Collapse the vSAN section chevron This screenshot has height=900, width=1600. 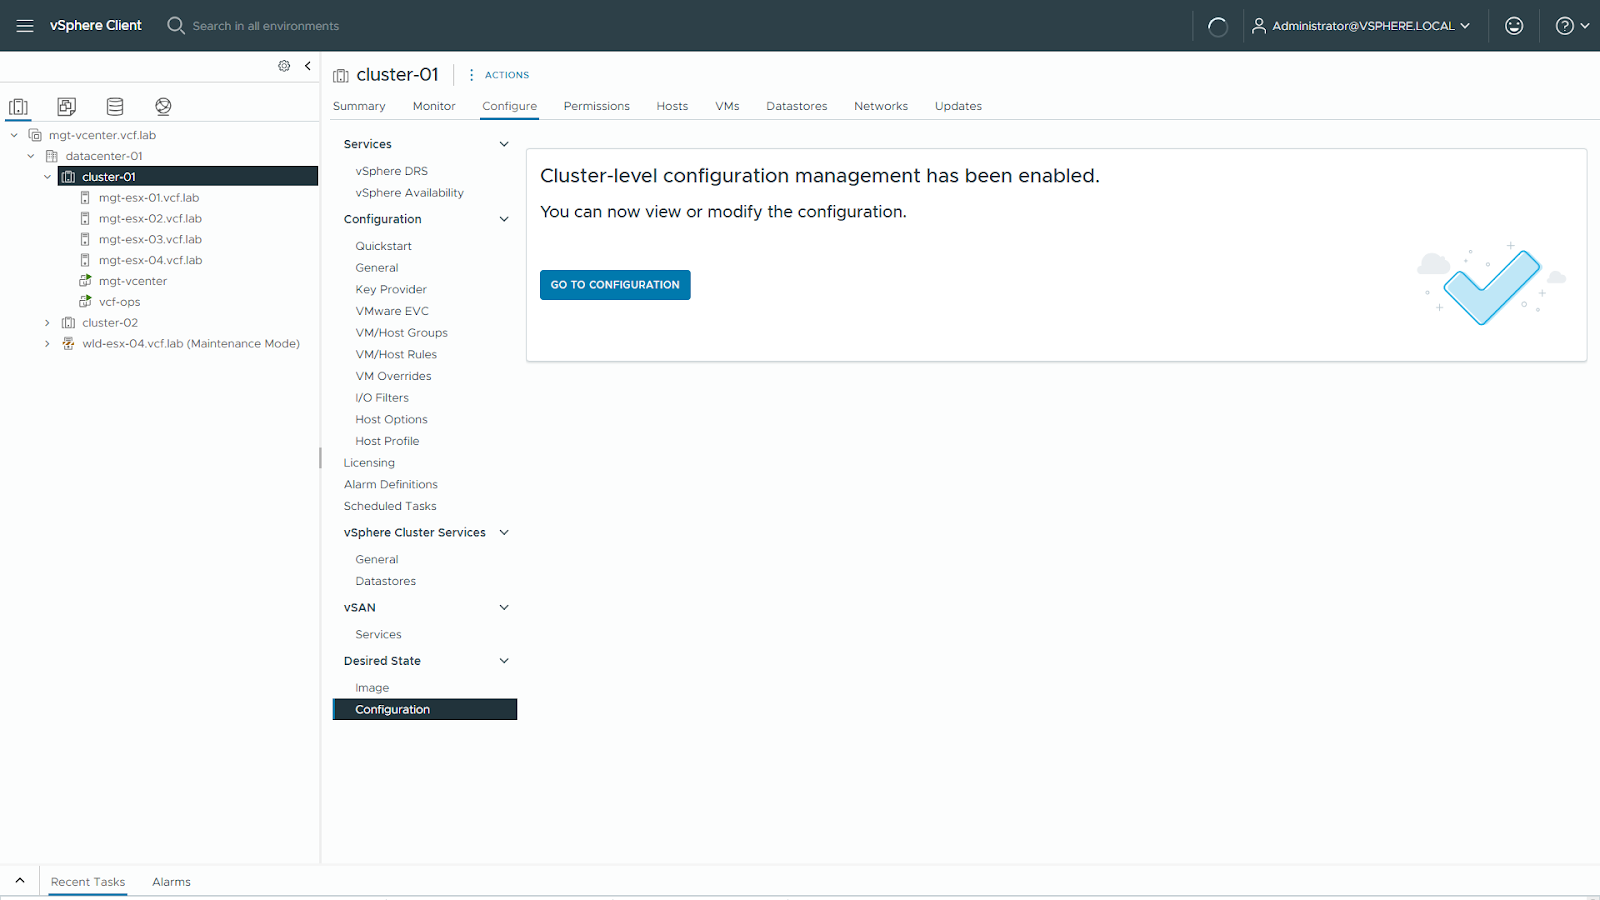(504, 608)
